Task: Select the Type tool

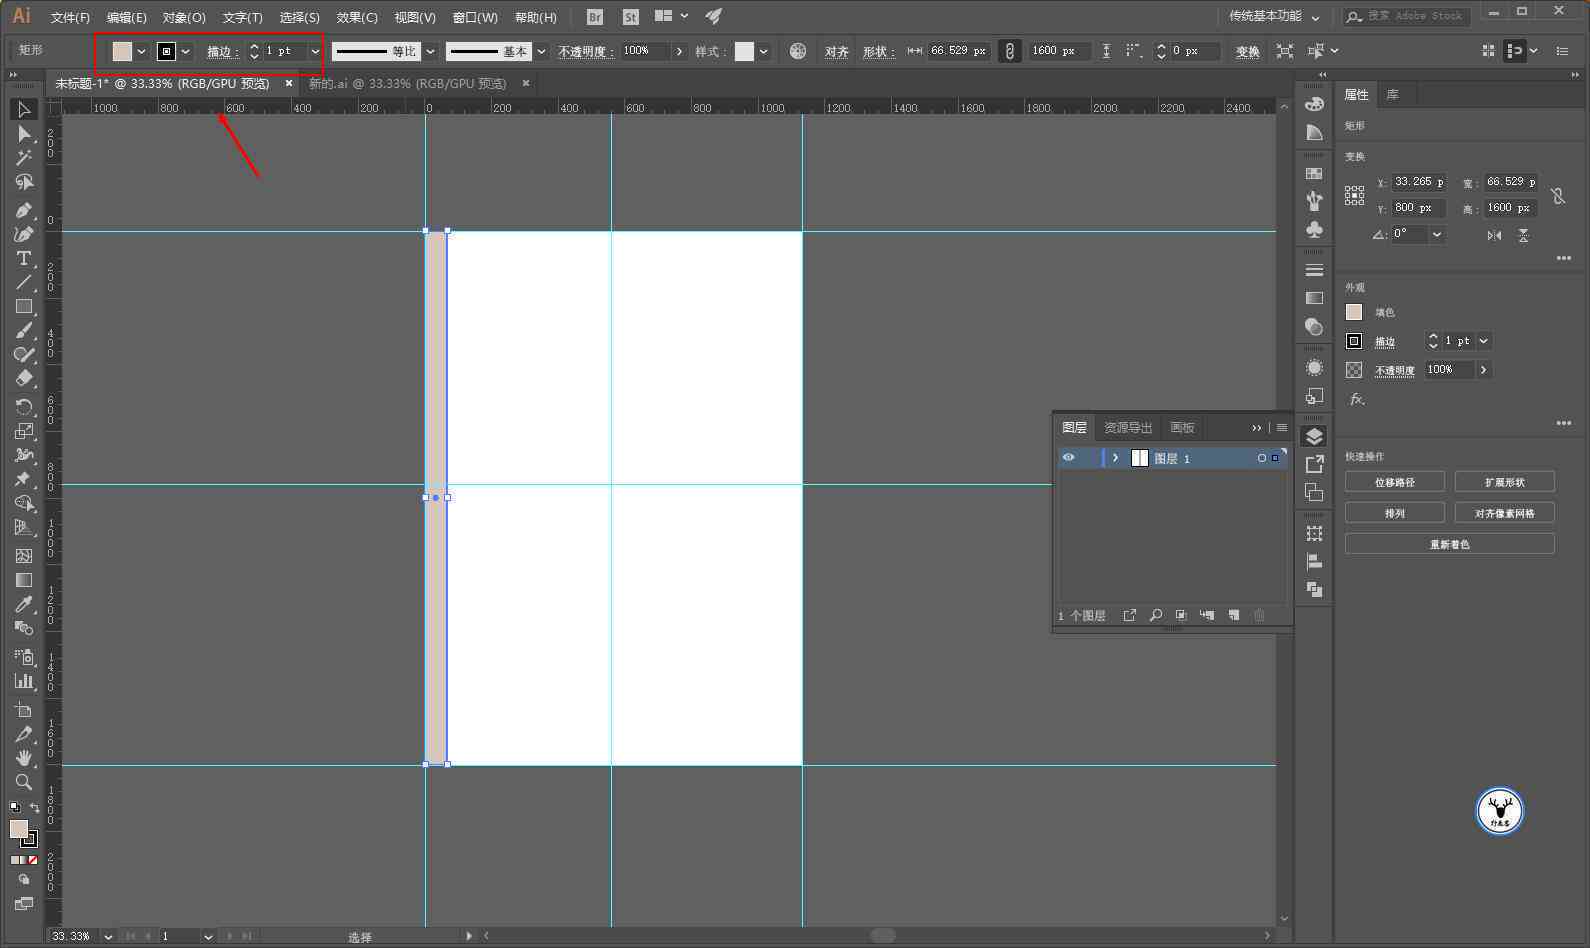Action: [24, 258]
